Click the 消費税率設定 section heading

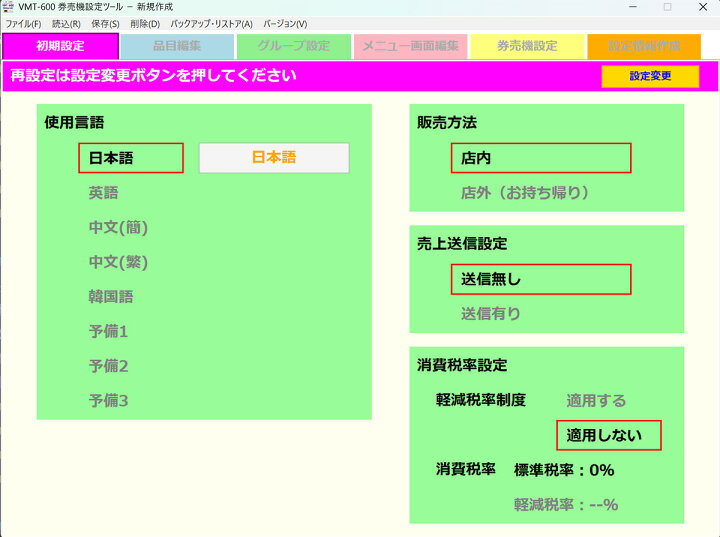pos(462,365)
